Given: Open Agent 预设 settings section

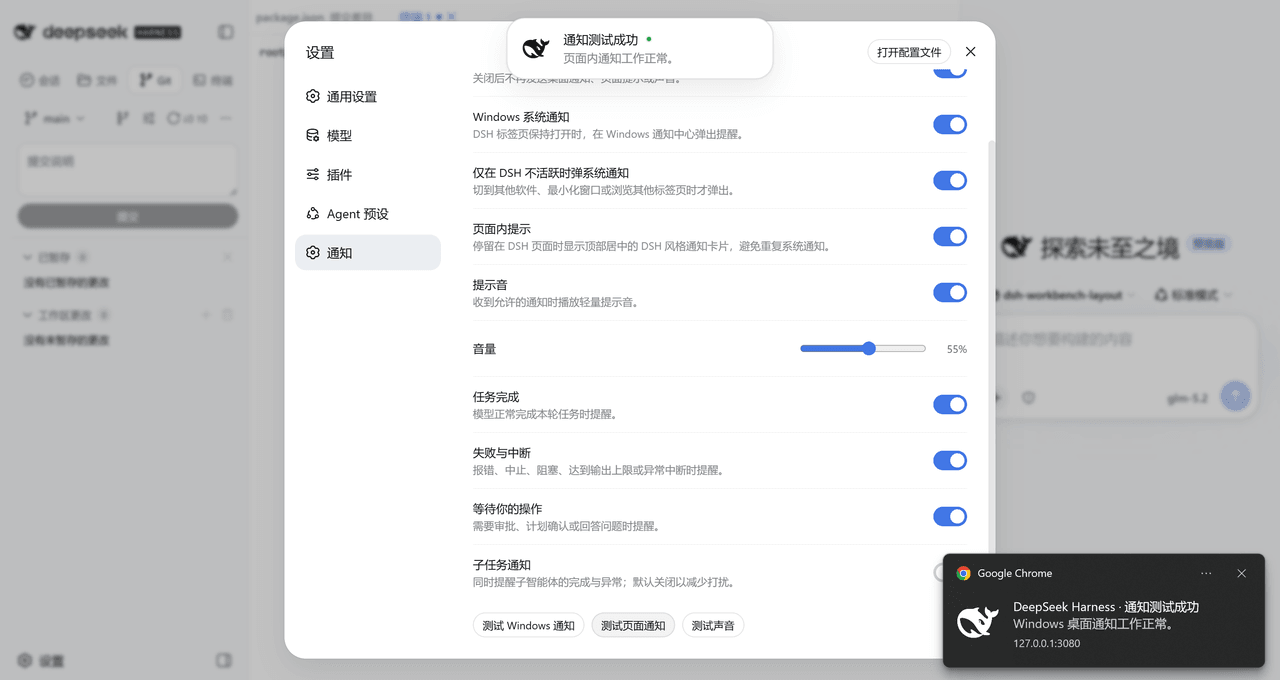Looking at the screenshot, I should pyautogui.click(x=368, y=214).
